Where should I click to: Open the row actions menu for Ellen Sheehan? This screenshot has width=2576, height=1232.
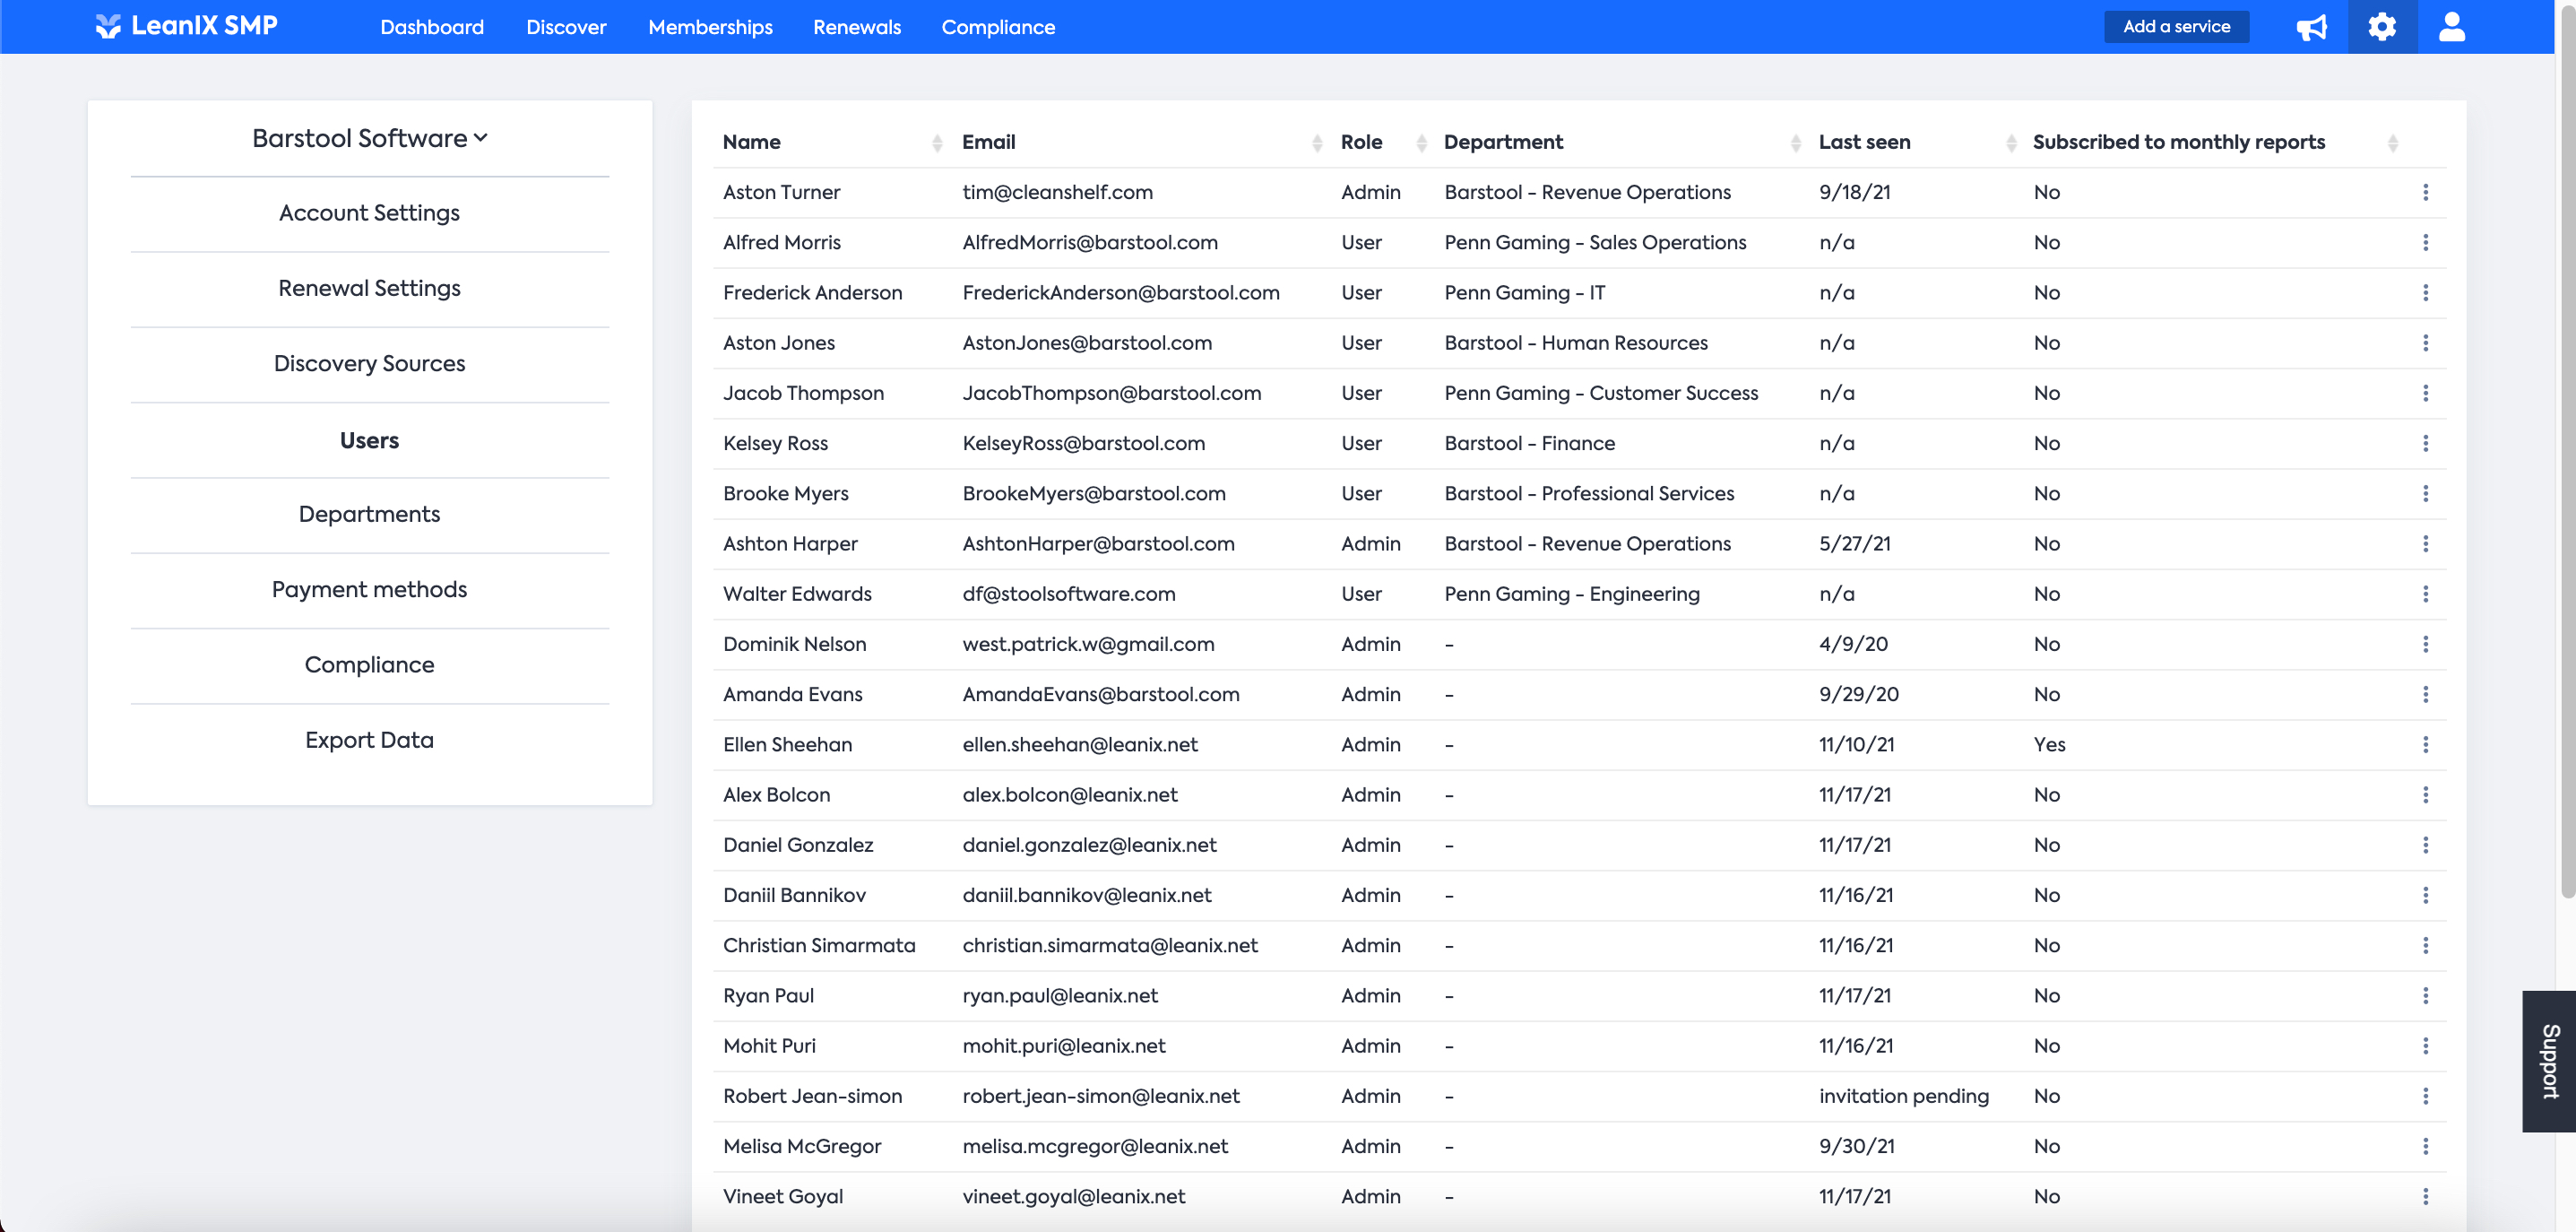(x=2425, y=745)
